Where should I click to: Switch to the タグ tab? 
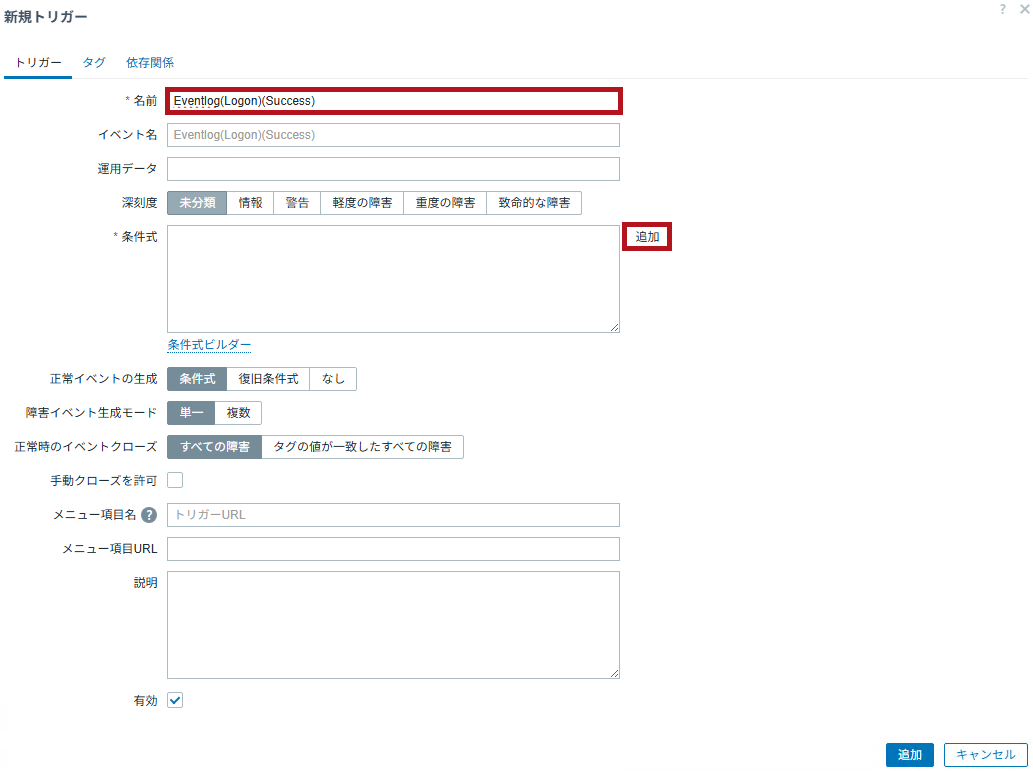pyautogui.click(x=94, y=62)
